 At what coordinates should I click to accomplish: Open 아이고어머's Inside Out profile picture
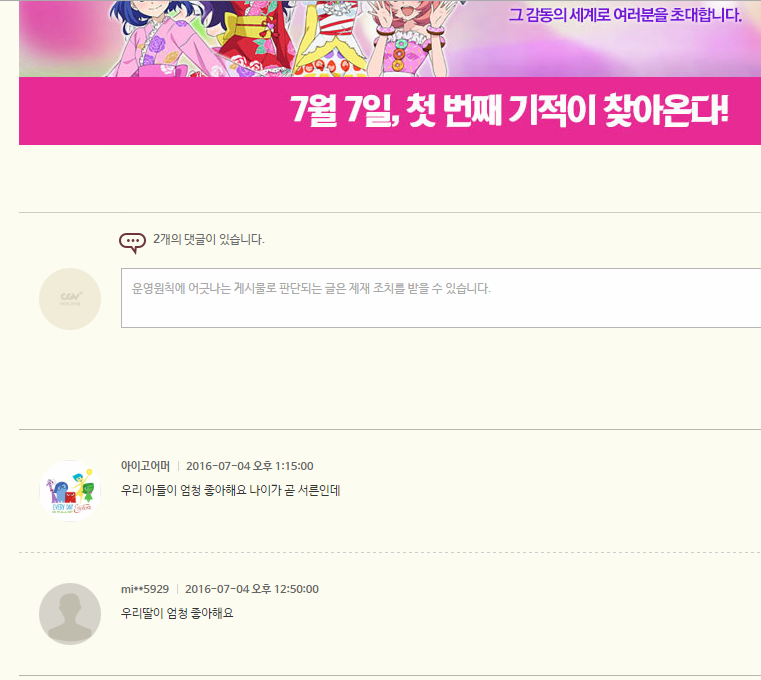[70, 491]
